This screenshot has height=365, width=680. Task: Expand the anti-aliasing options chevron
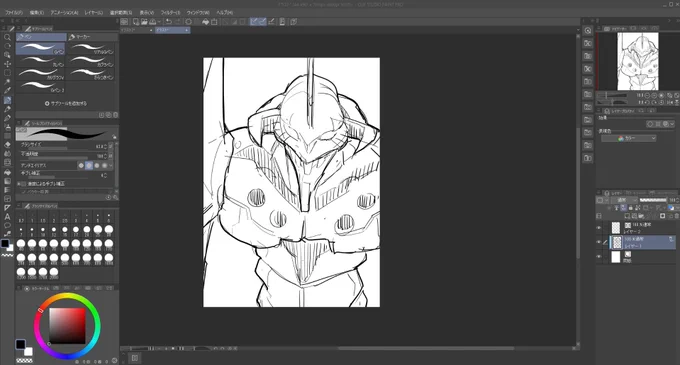[111, 165]
